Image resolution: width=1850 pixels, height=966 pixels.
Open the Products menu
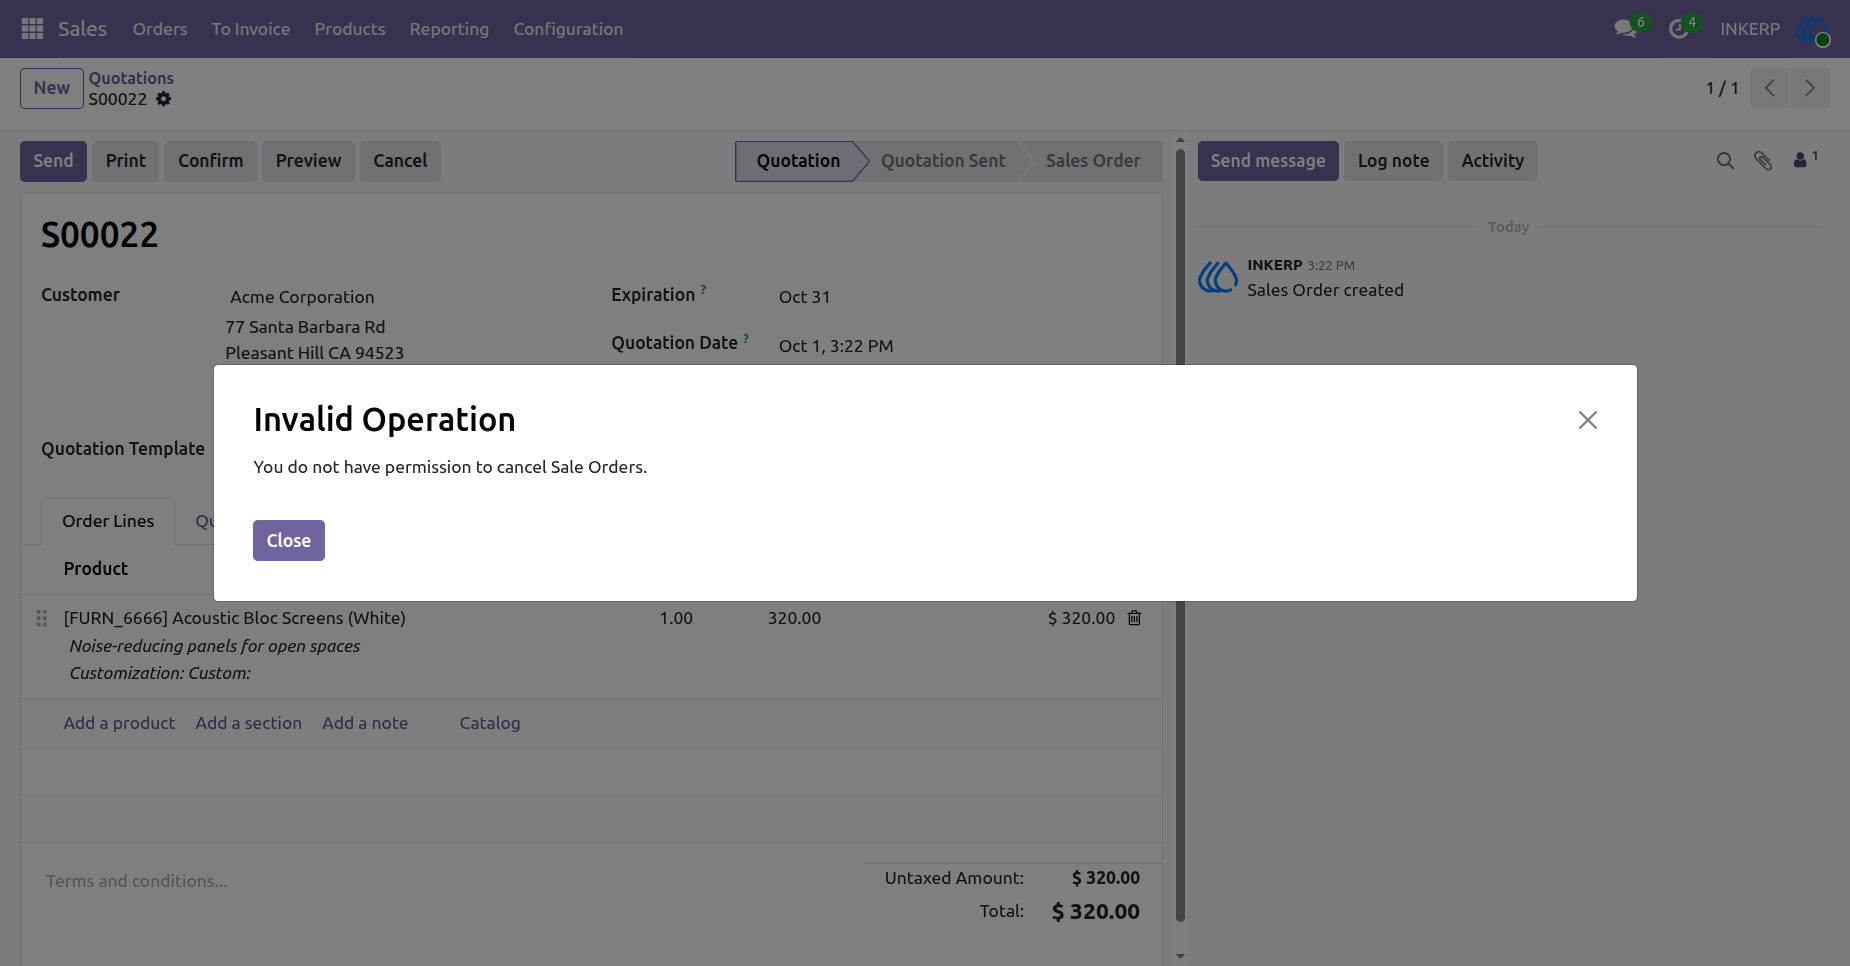pyautogui.click(x=350, y=29)
